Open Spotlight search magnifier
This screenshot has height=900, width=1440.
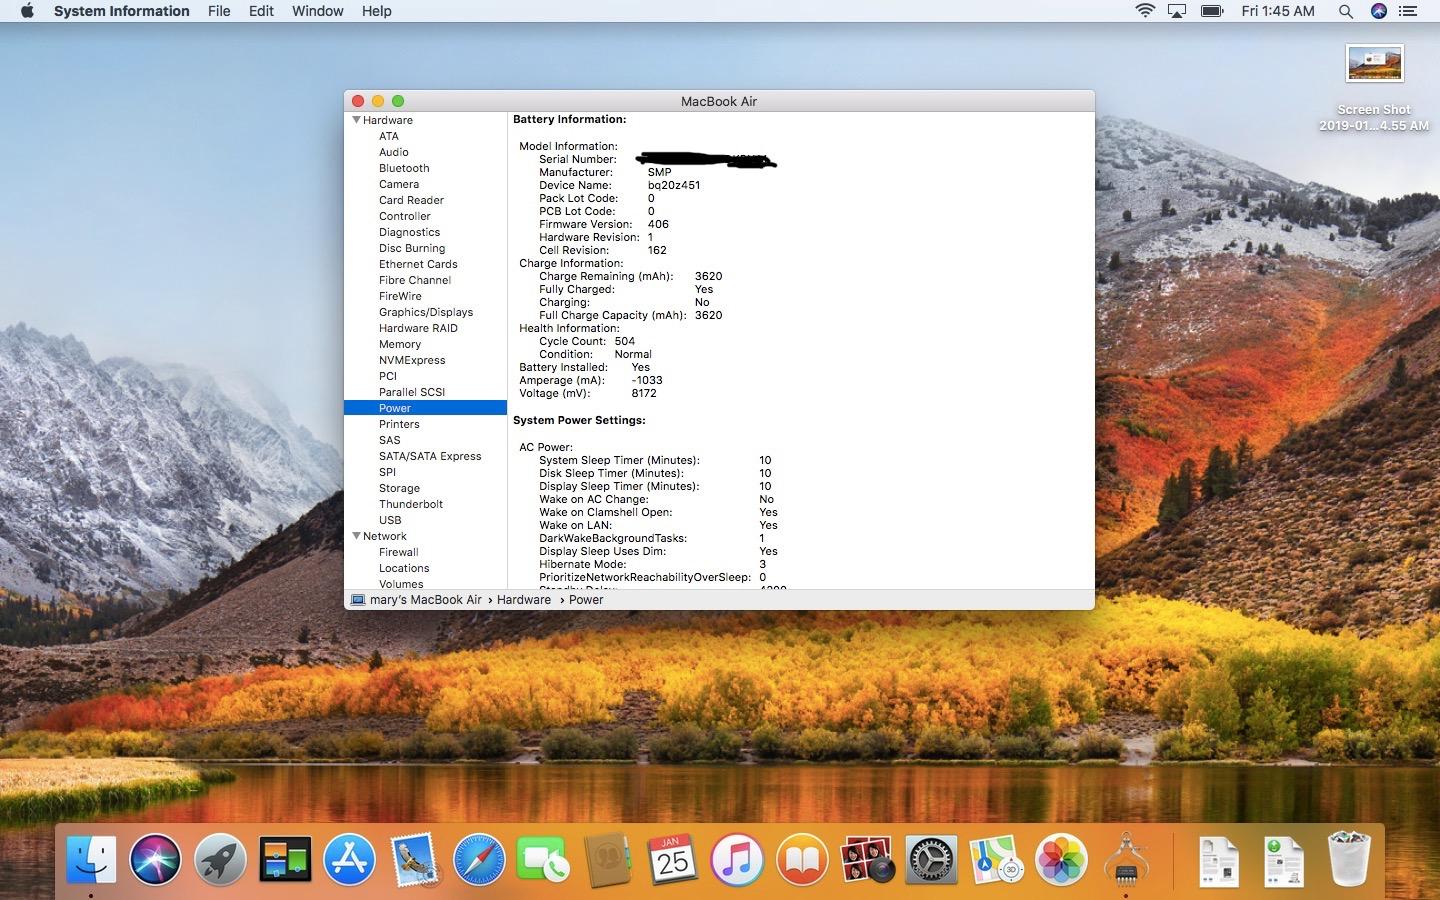coord(1345,11)
